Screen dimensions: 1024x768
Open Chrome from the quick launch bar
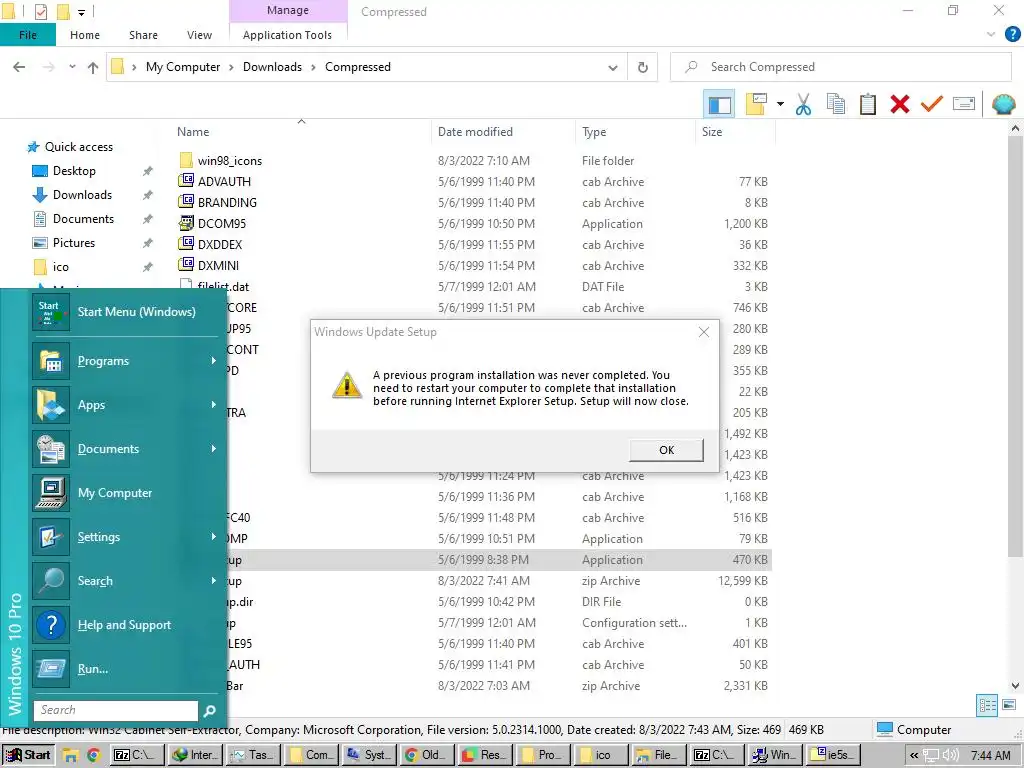93,755
